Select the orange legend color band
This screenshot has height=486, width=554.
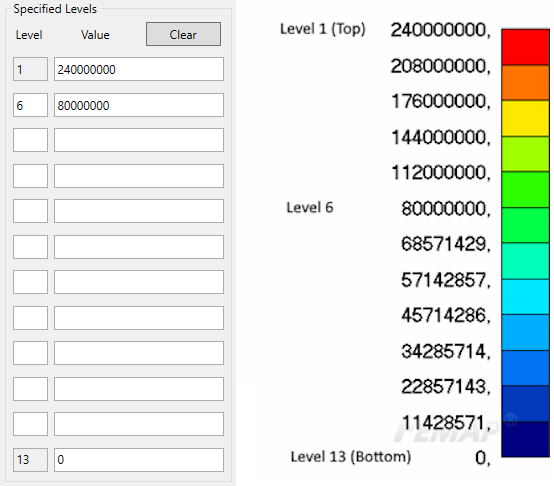[x=525, y=83]
